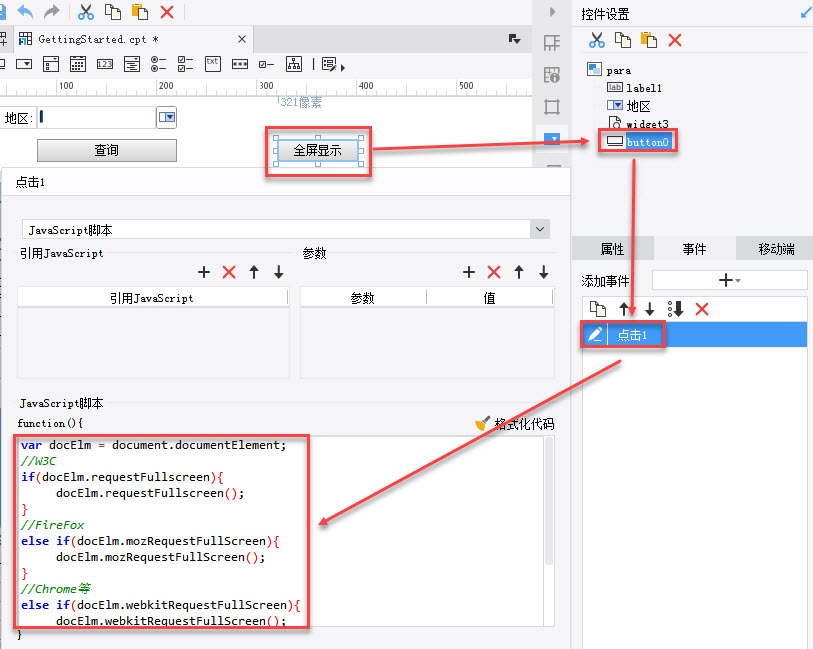Click the copy icon in main toolbar
This screenshot has height=649, width=813.
pos(113,11)
